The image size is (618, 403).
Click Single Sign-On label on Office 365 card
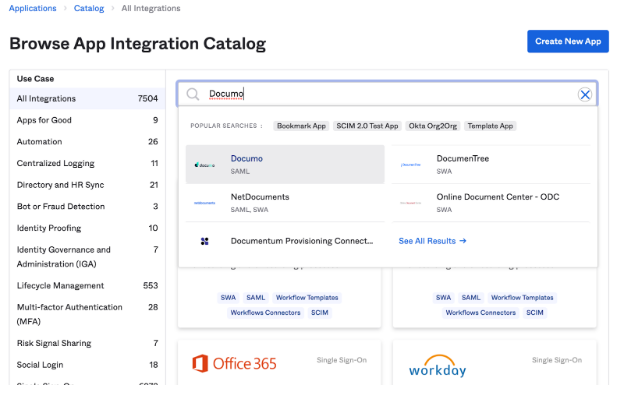(342, 360)
